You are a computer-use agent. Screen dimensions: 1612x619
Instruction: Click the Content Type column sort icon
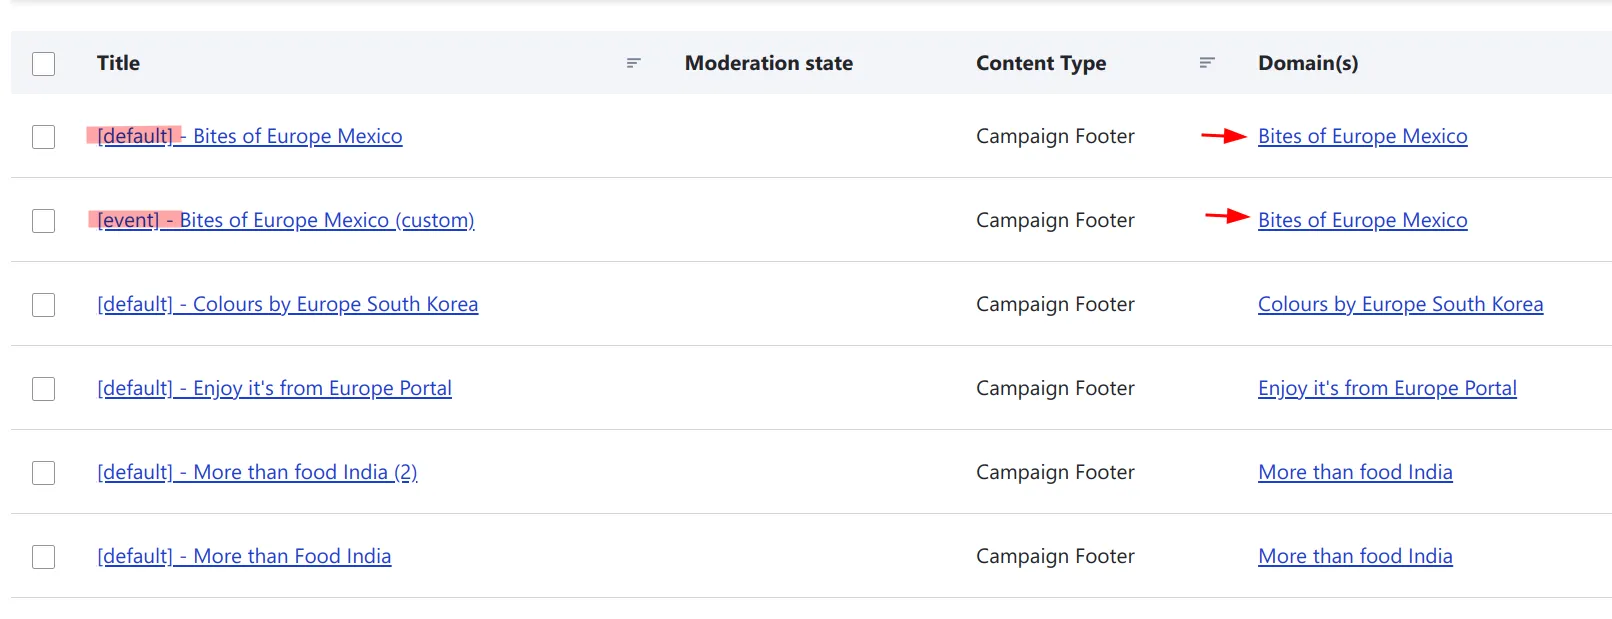click(x=1207, y=63)
